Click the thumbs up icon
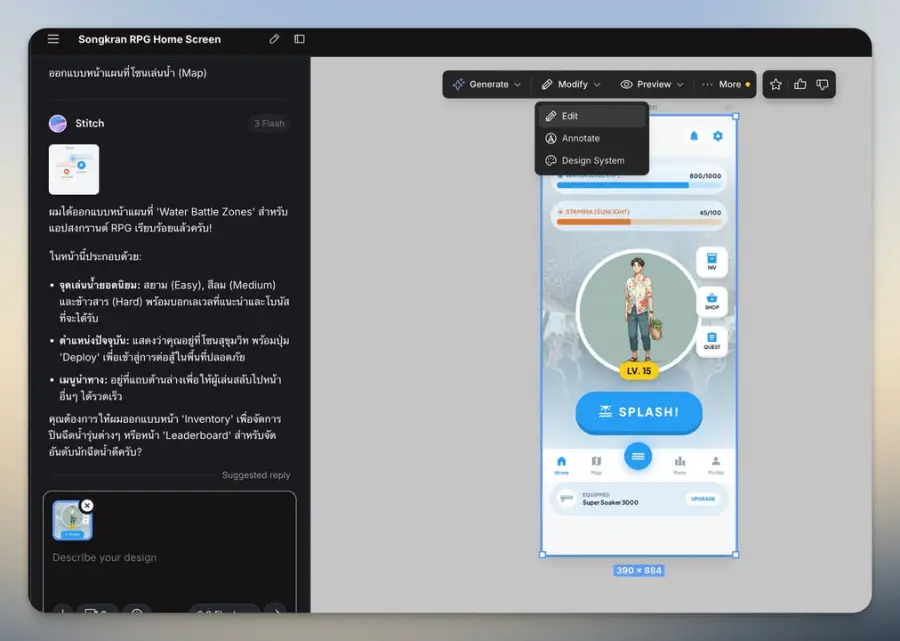Screen dimensions: 900x641 click(x=800, y=84)
